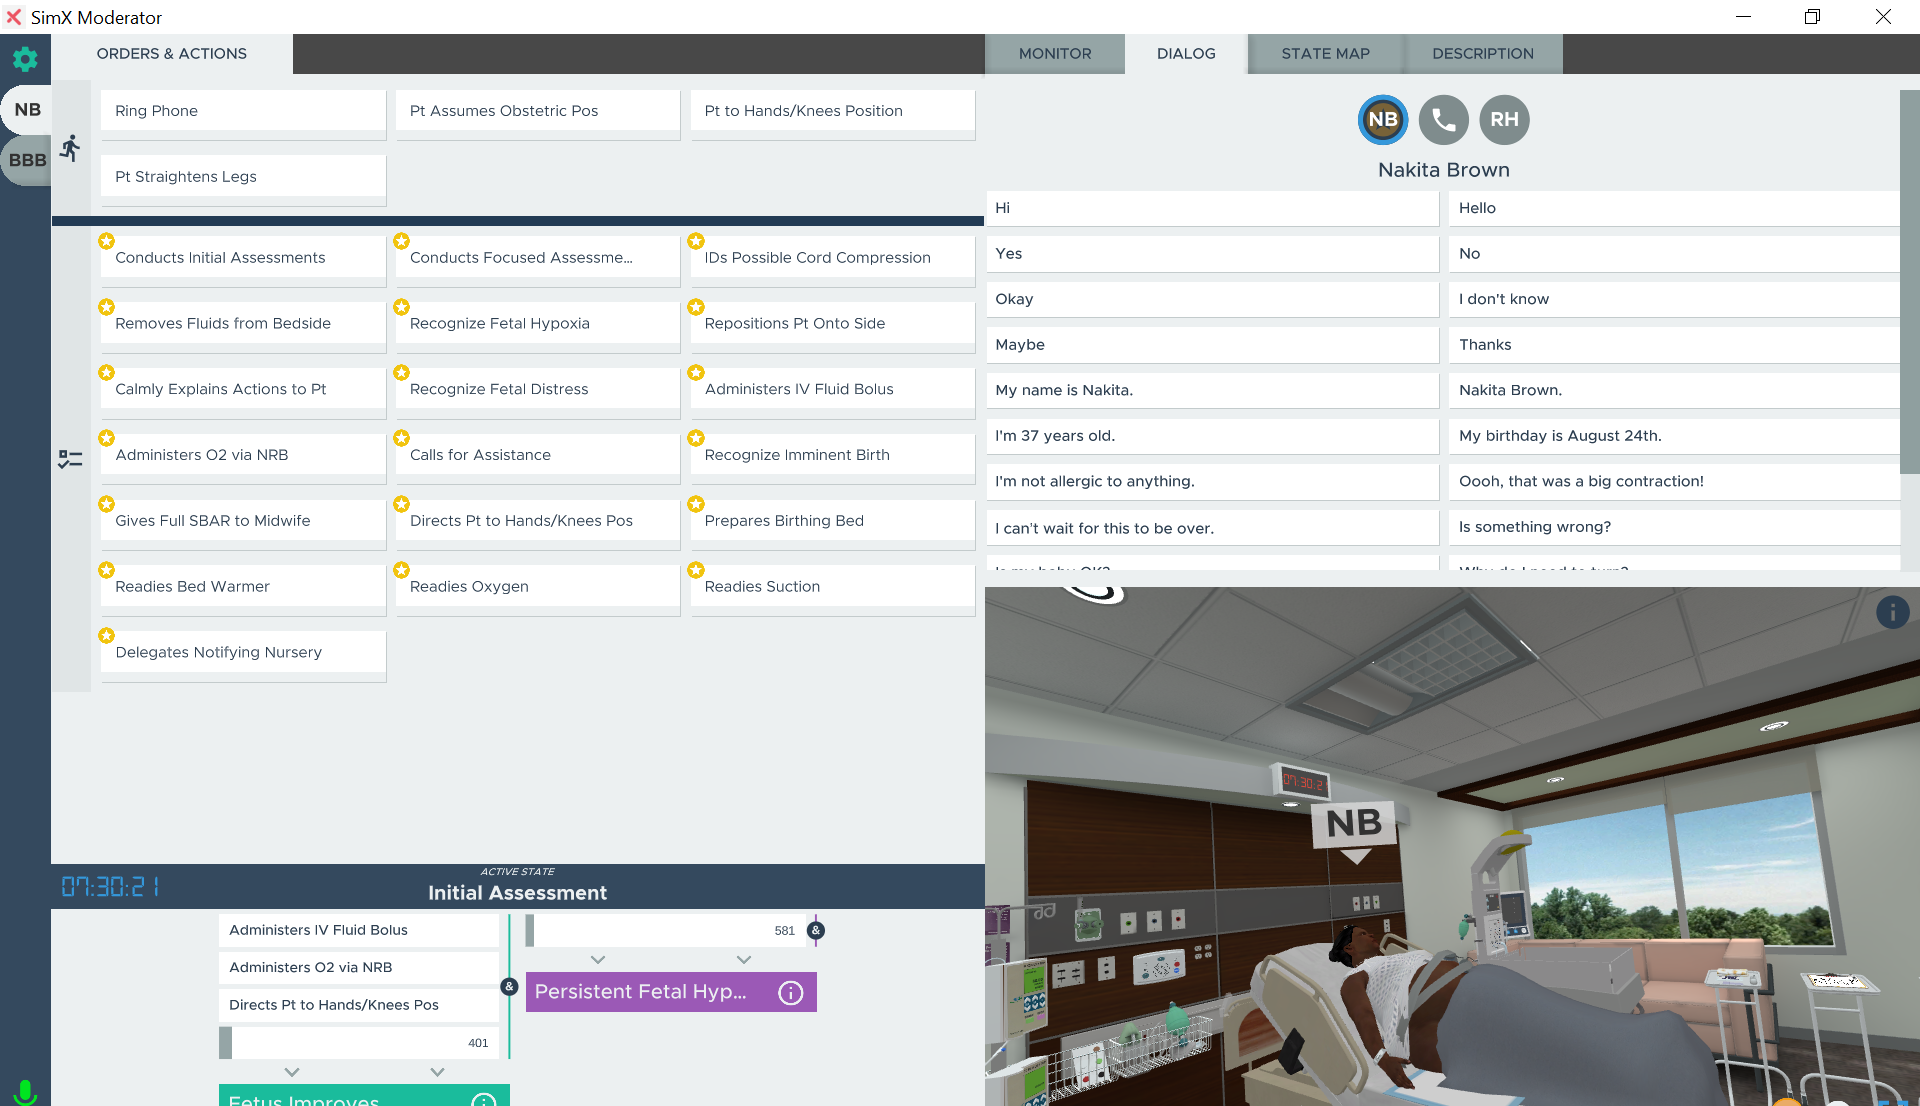The width and height of the screenshot is (1920, 1106).
Task: Click the 401 timer progress bar
Action: pos(360,1043)
